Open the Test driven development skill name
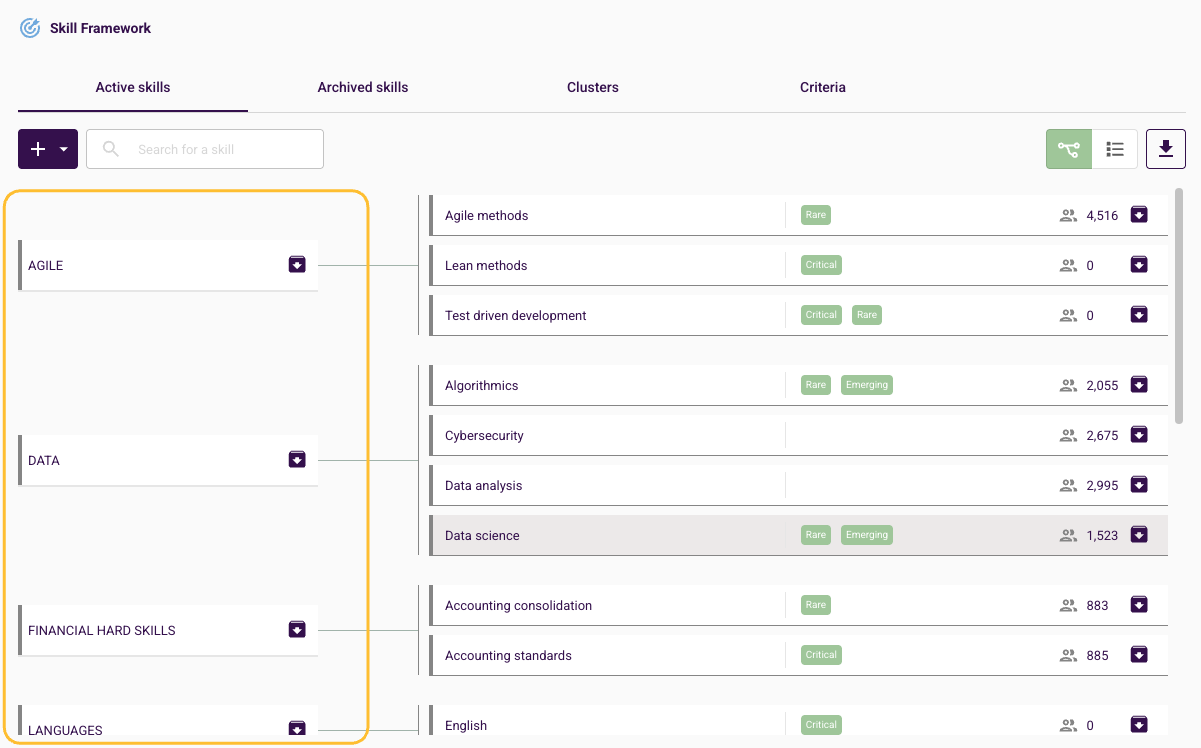Viewport: 1201px width, 748px height. 516,315
